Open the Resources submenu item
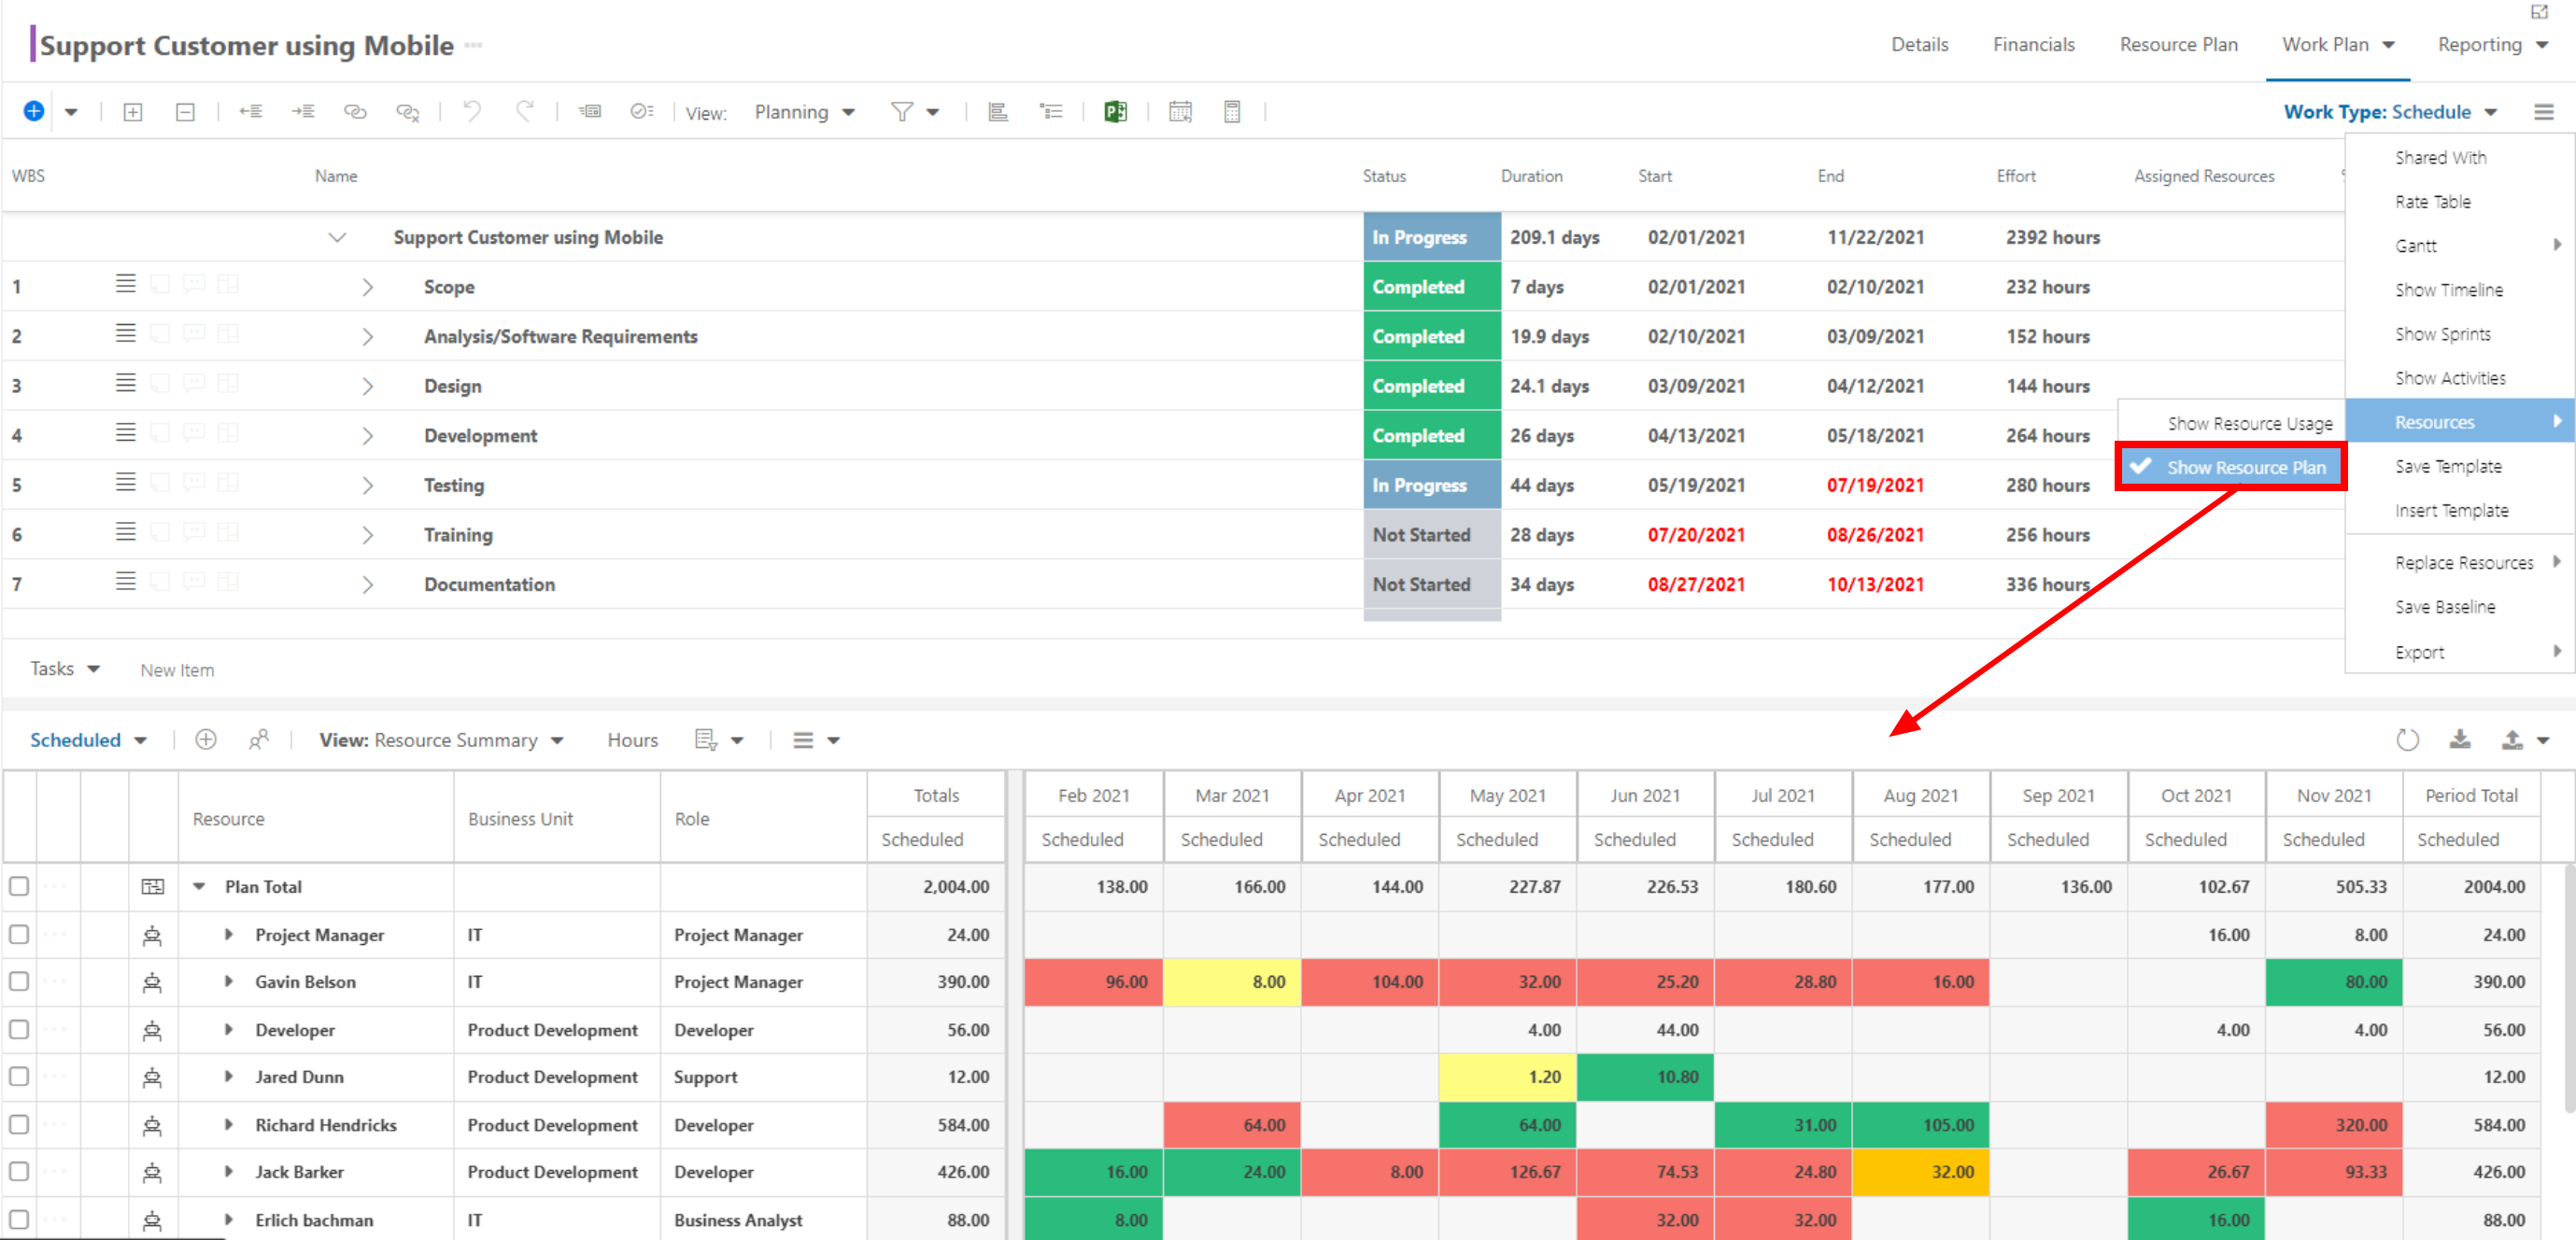Screen dimensions: 2576x1240 [2459, 421]
